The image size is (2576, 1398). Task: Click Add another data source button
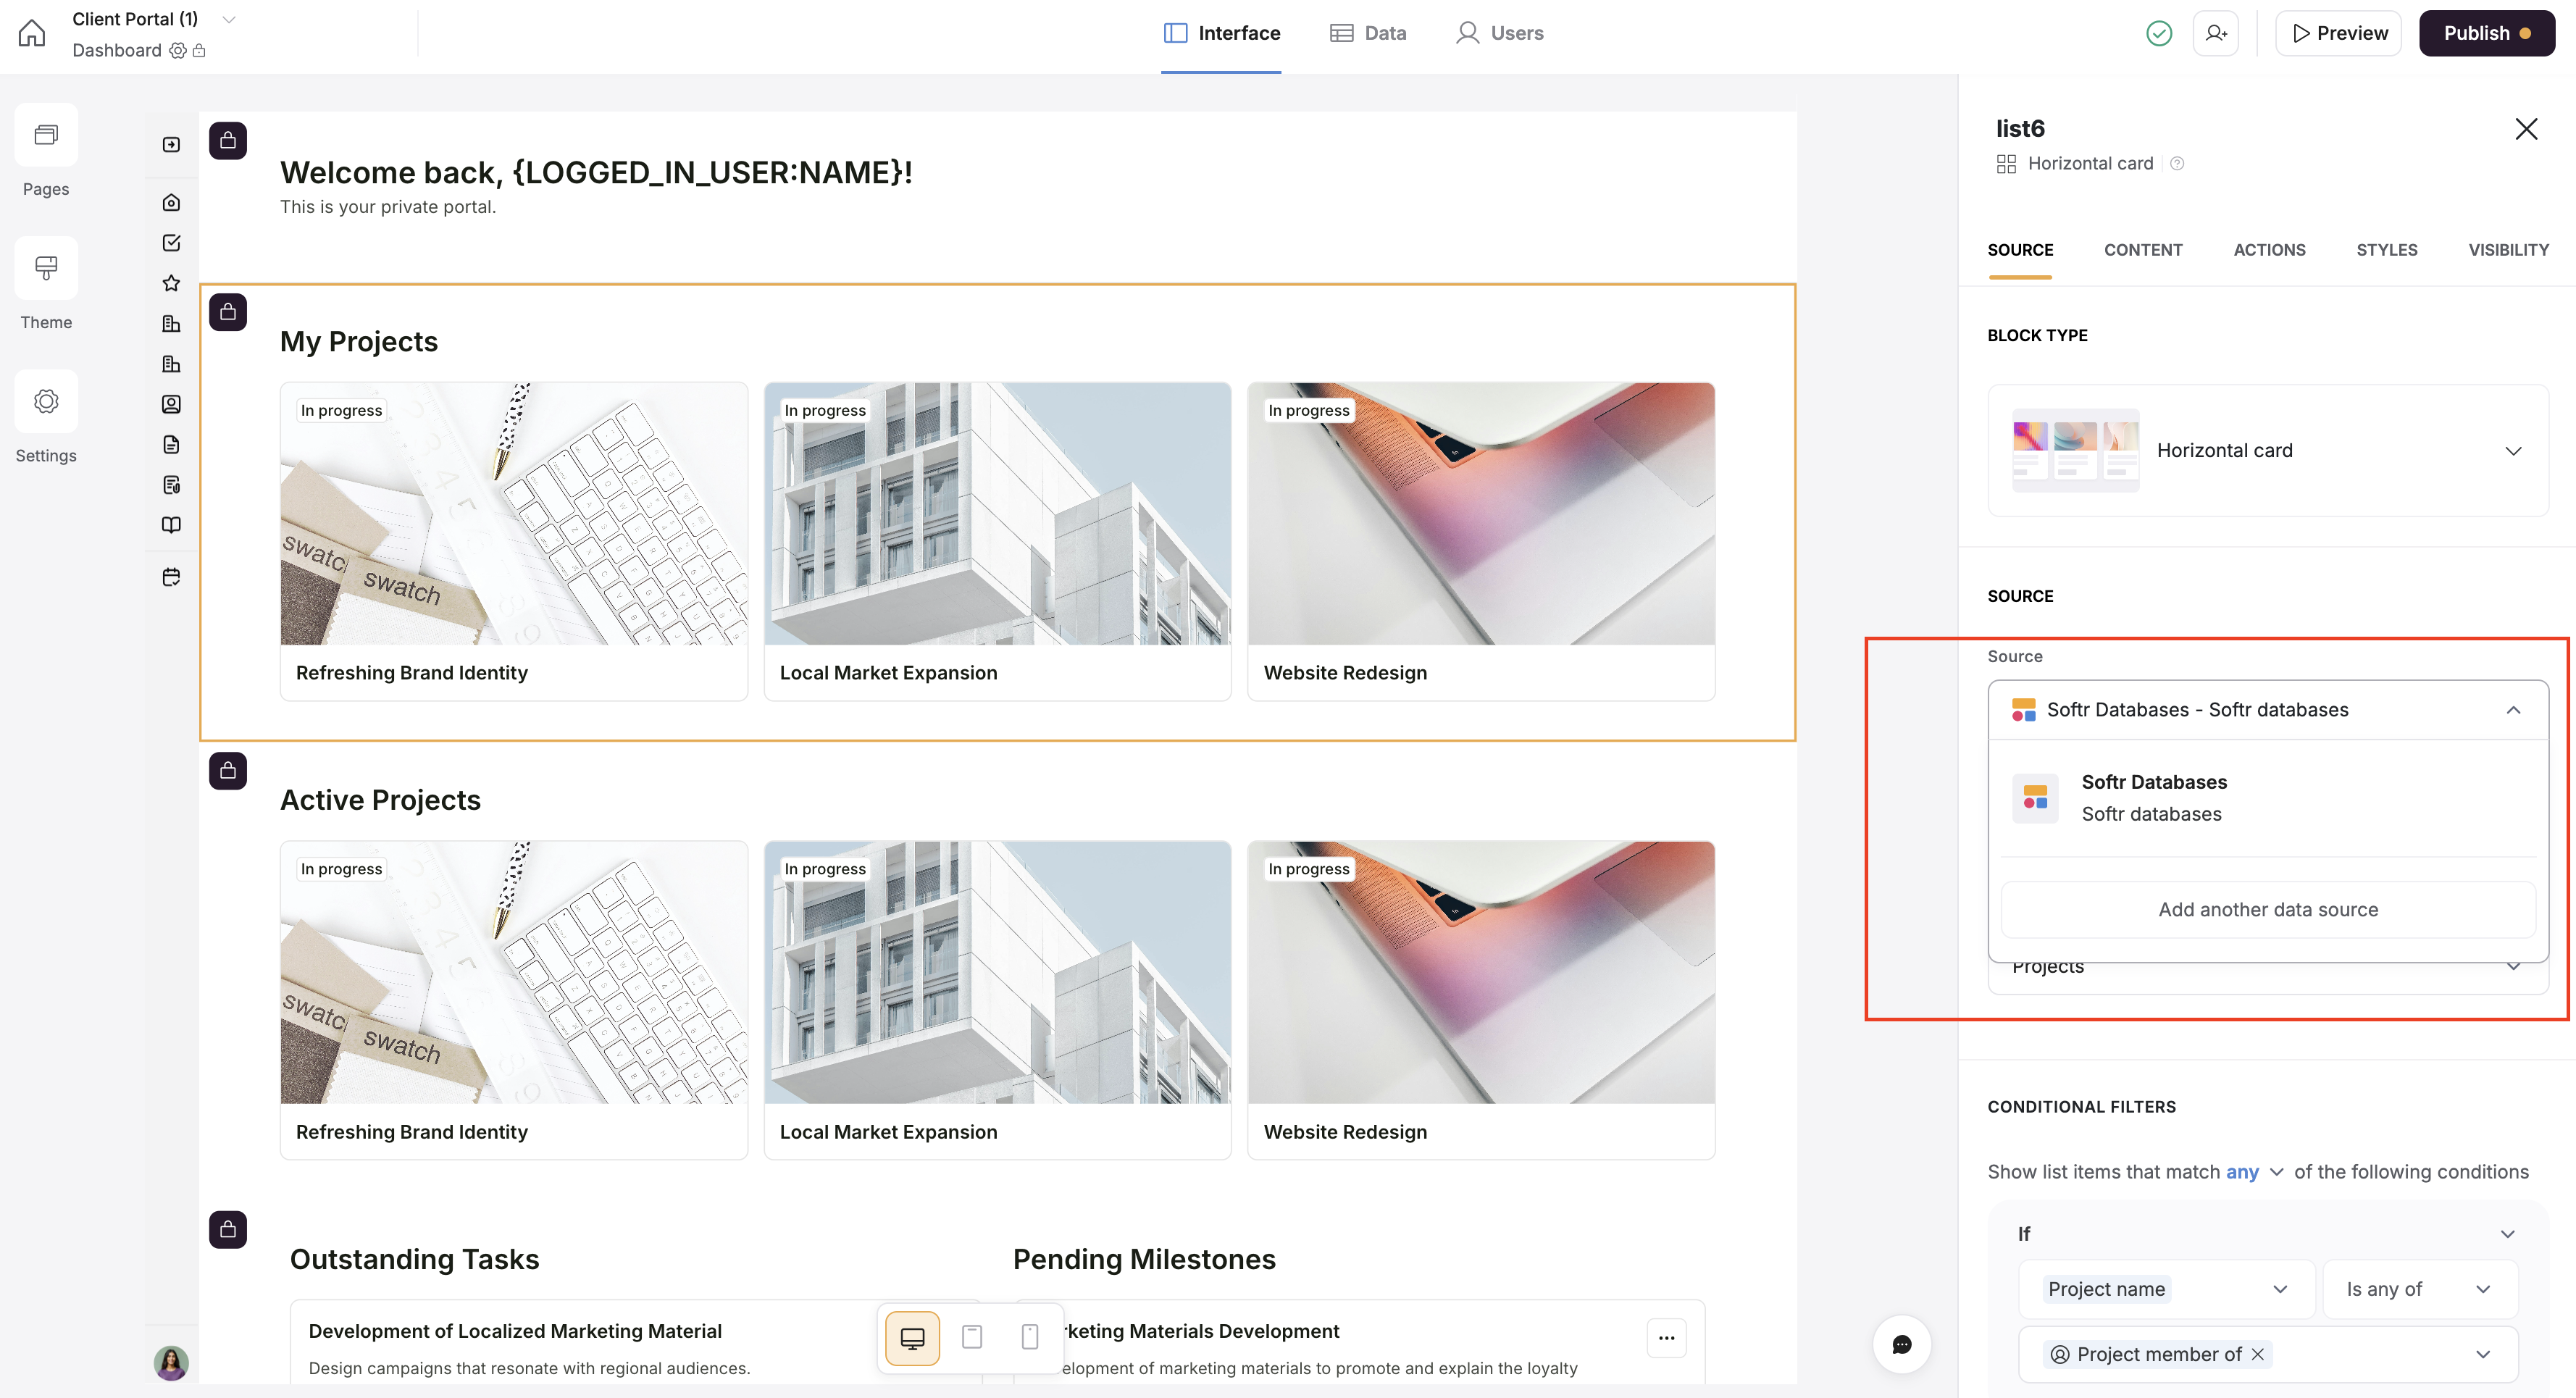tap(2267, 910)
